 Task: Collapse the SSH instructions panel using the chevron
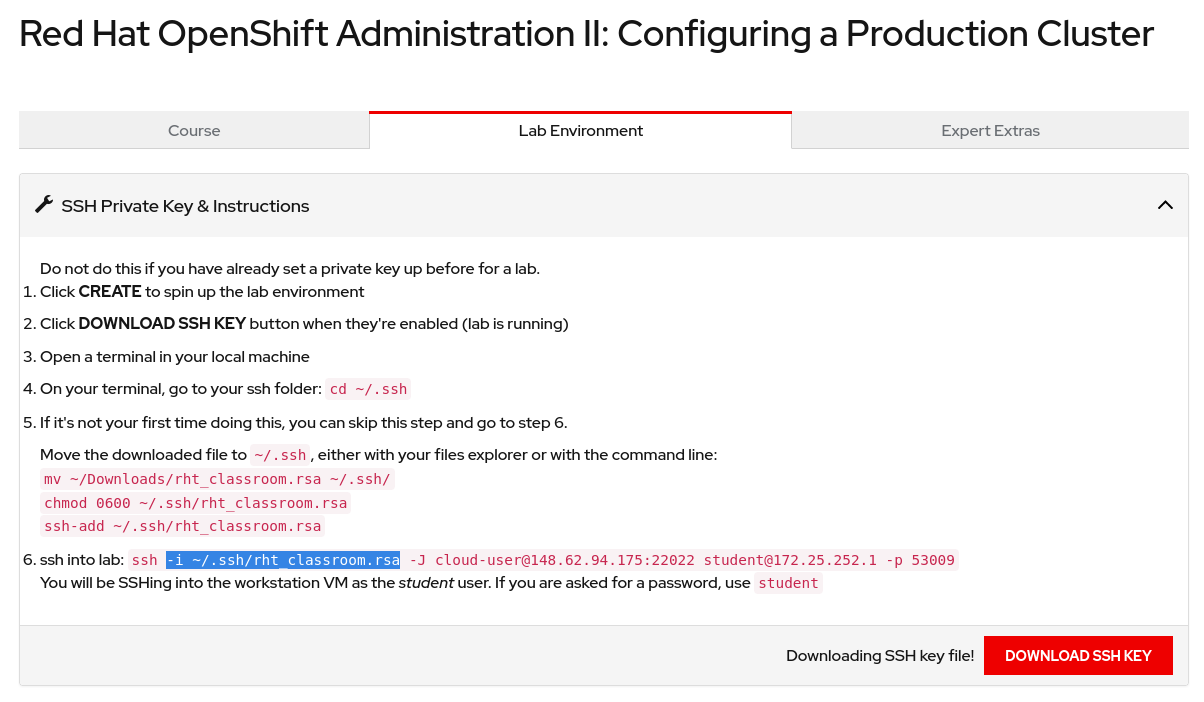tap(1164, 205)
